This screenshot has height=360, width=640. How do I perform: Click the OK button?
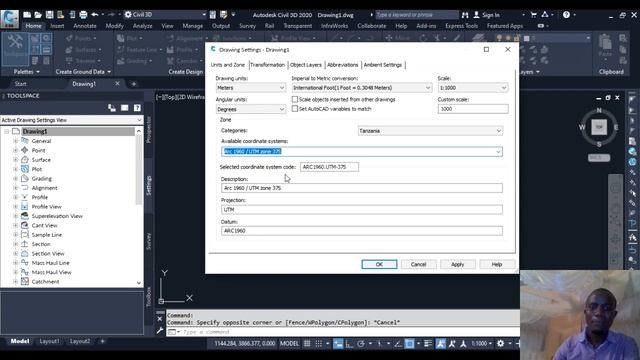pos(379,264)
